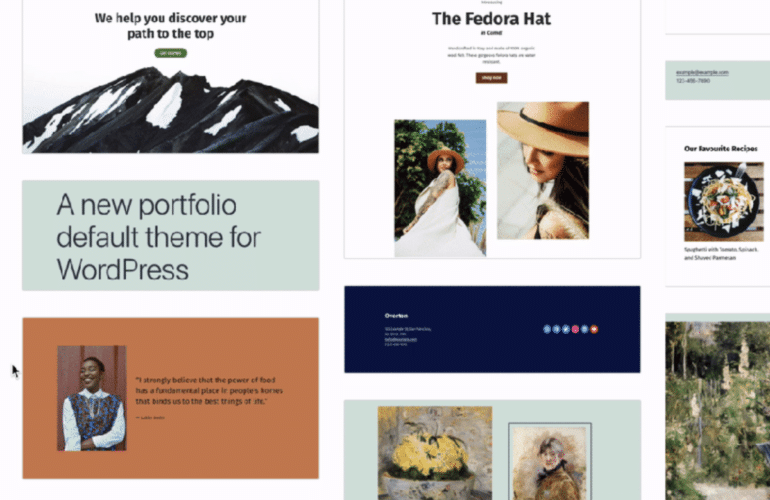Click the orange social icon in navy footer
Image resolution: width=770 pixels, height=500 pixels.
click(x=594, y=329)
